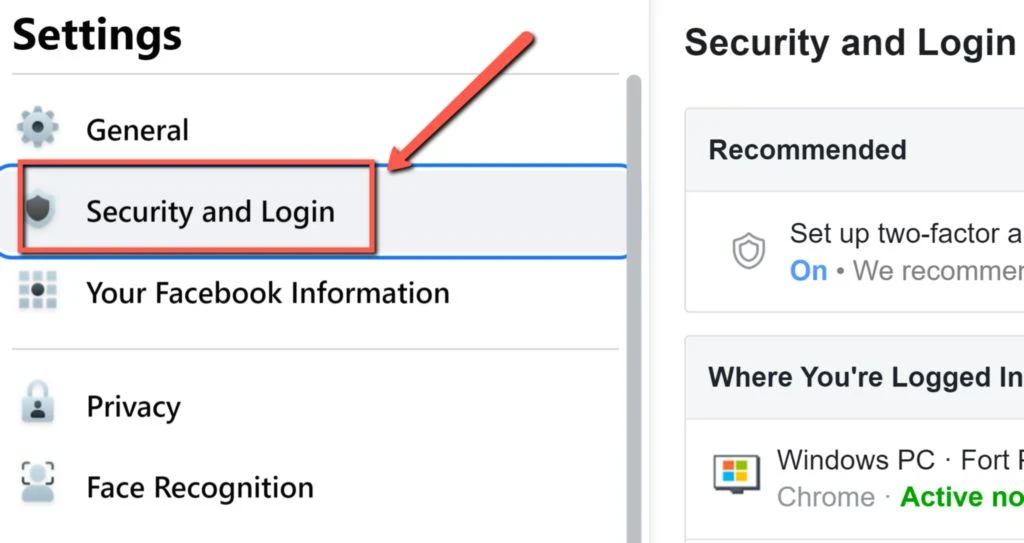Open Face Recognition settings
Viewport: 1024px width, 543px height.
click(200, 487)
